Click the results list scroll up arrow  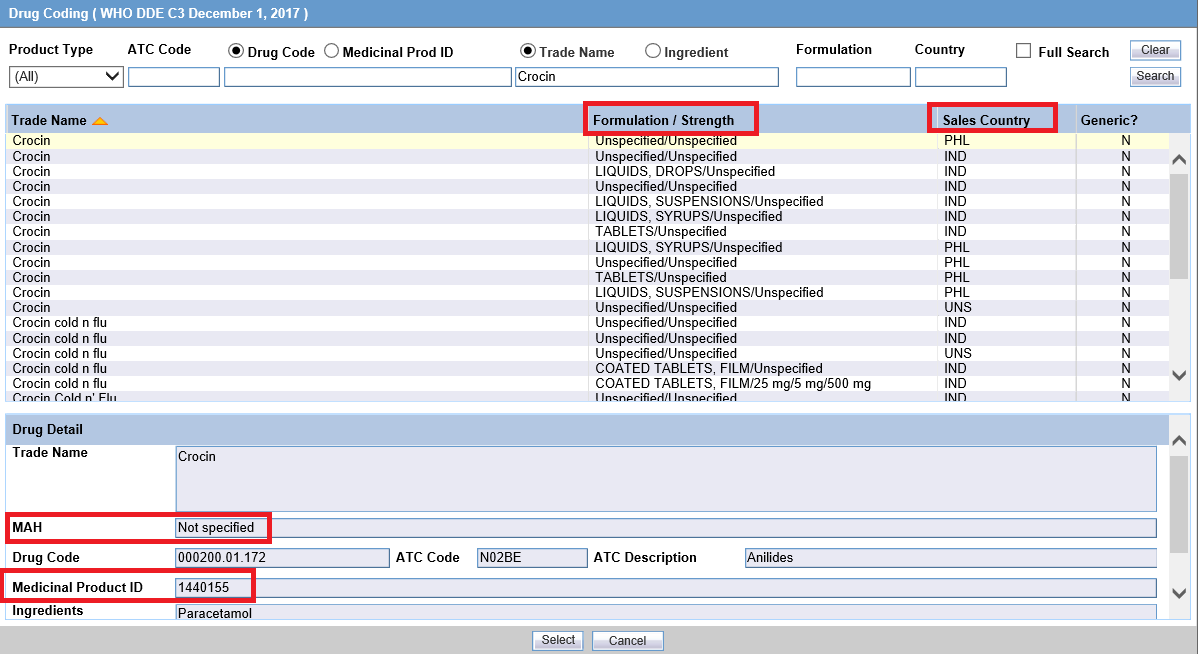[1179, 160]
